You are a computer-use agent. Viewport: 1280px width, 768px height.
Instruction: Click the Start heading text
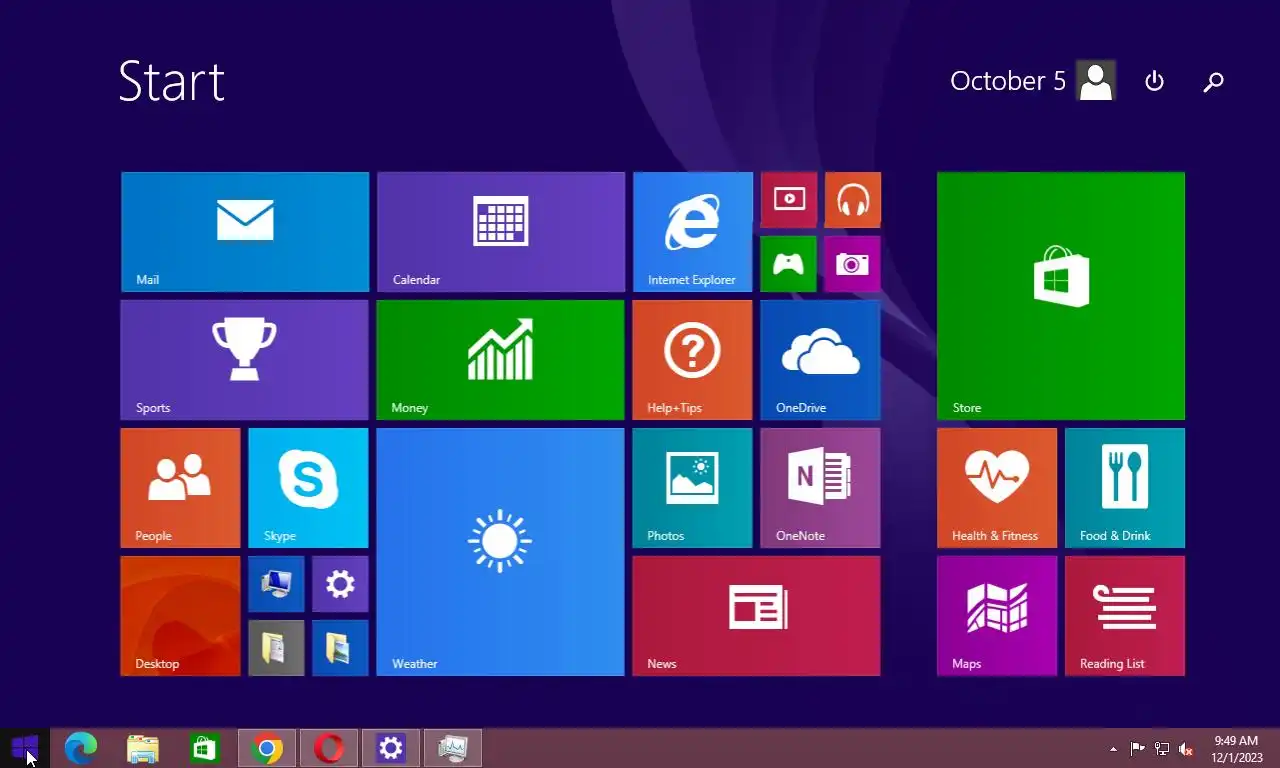pyautogui.click(x=171, y=81)
